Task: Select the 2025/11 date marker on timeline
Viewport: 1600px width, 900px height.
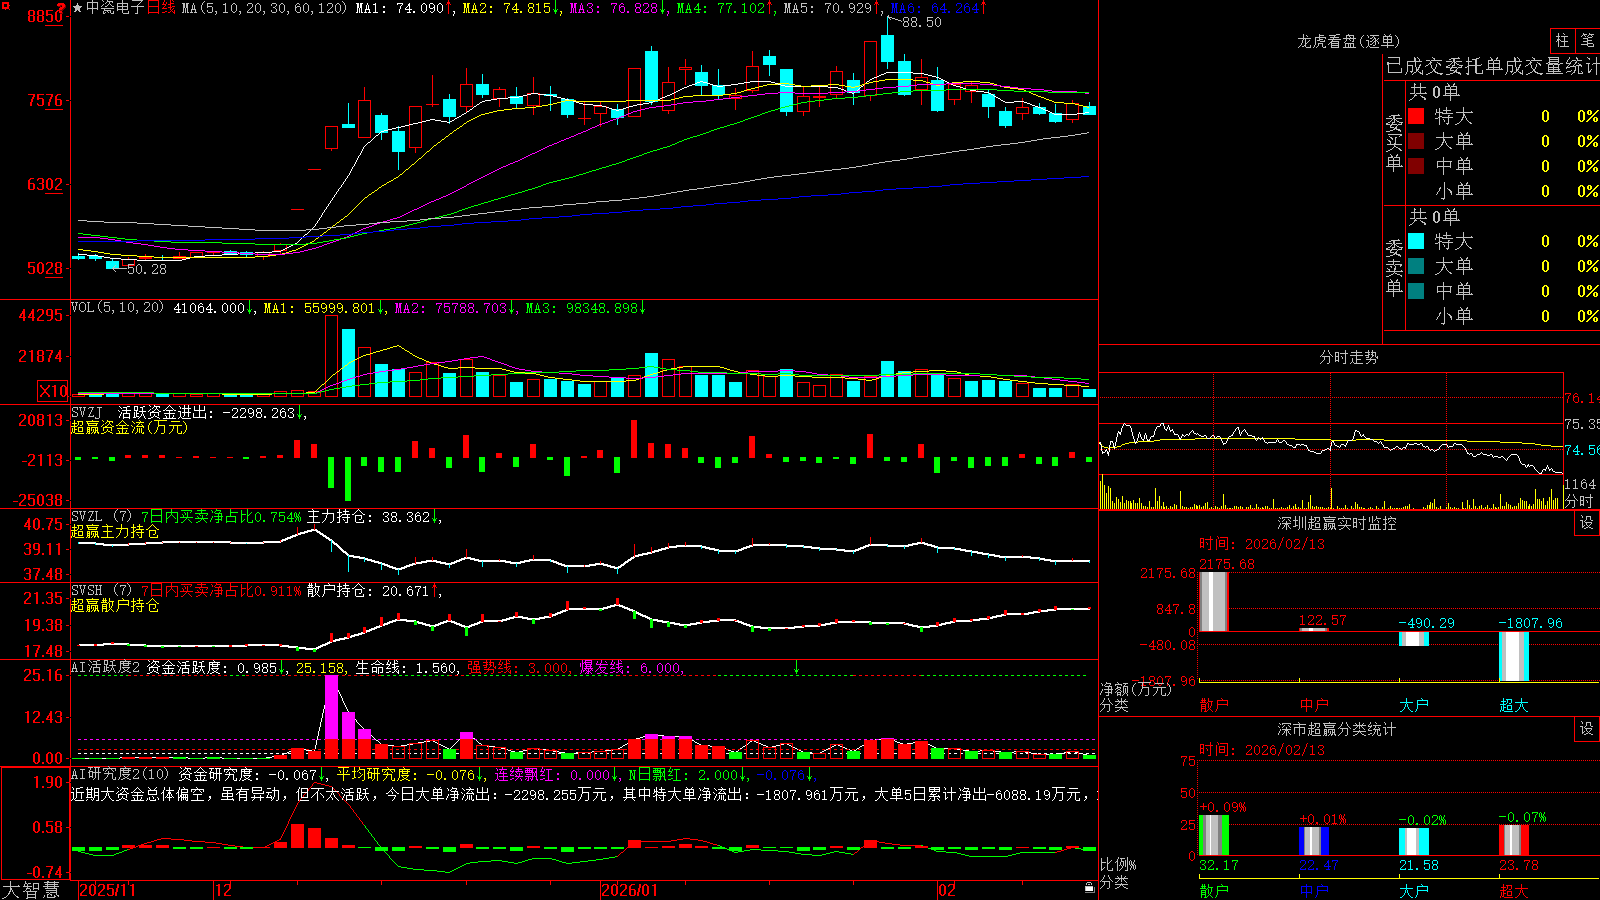Action: pos(107,890)
